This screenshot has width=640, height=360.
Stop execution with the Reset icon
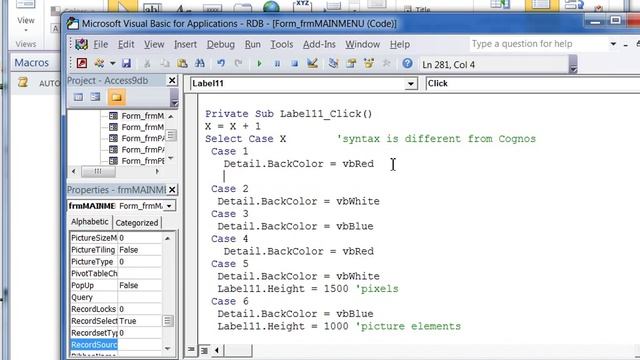[294, 64]
